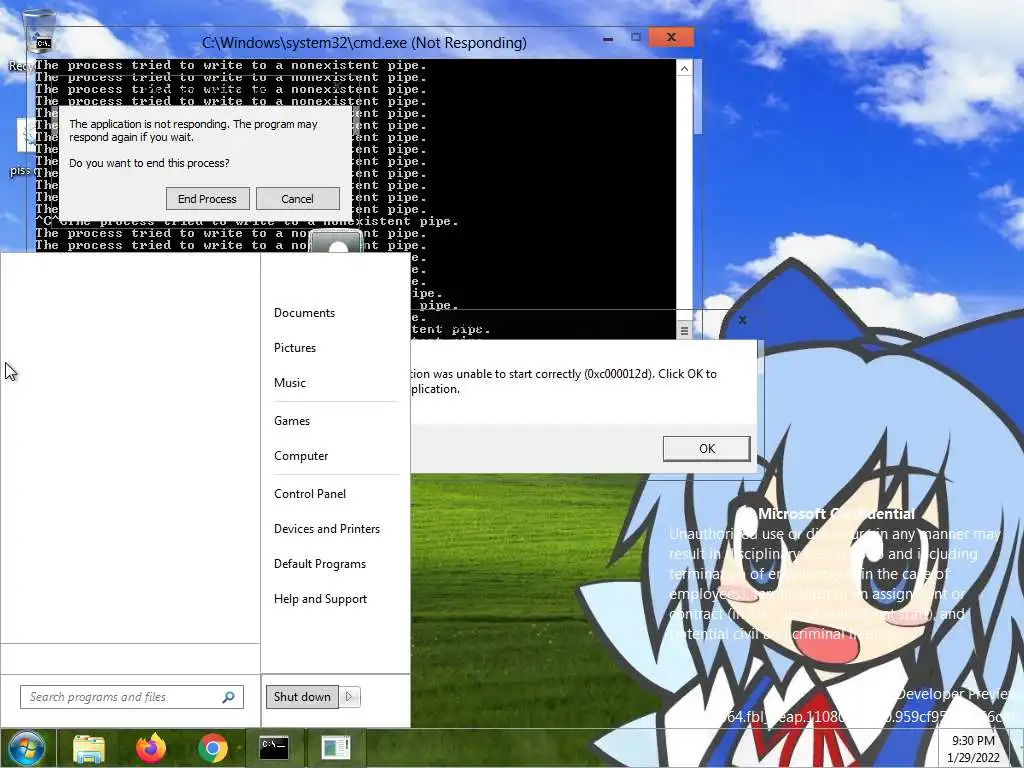The width and height of the screenshot is (1024, 768).
Task: Close the application error dialog with X
Action: (743, 320)
